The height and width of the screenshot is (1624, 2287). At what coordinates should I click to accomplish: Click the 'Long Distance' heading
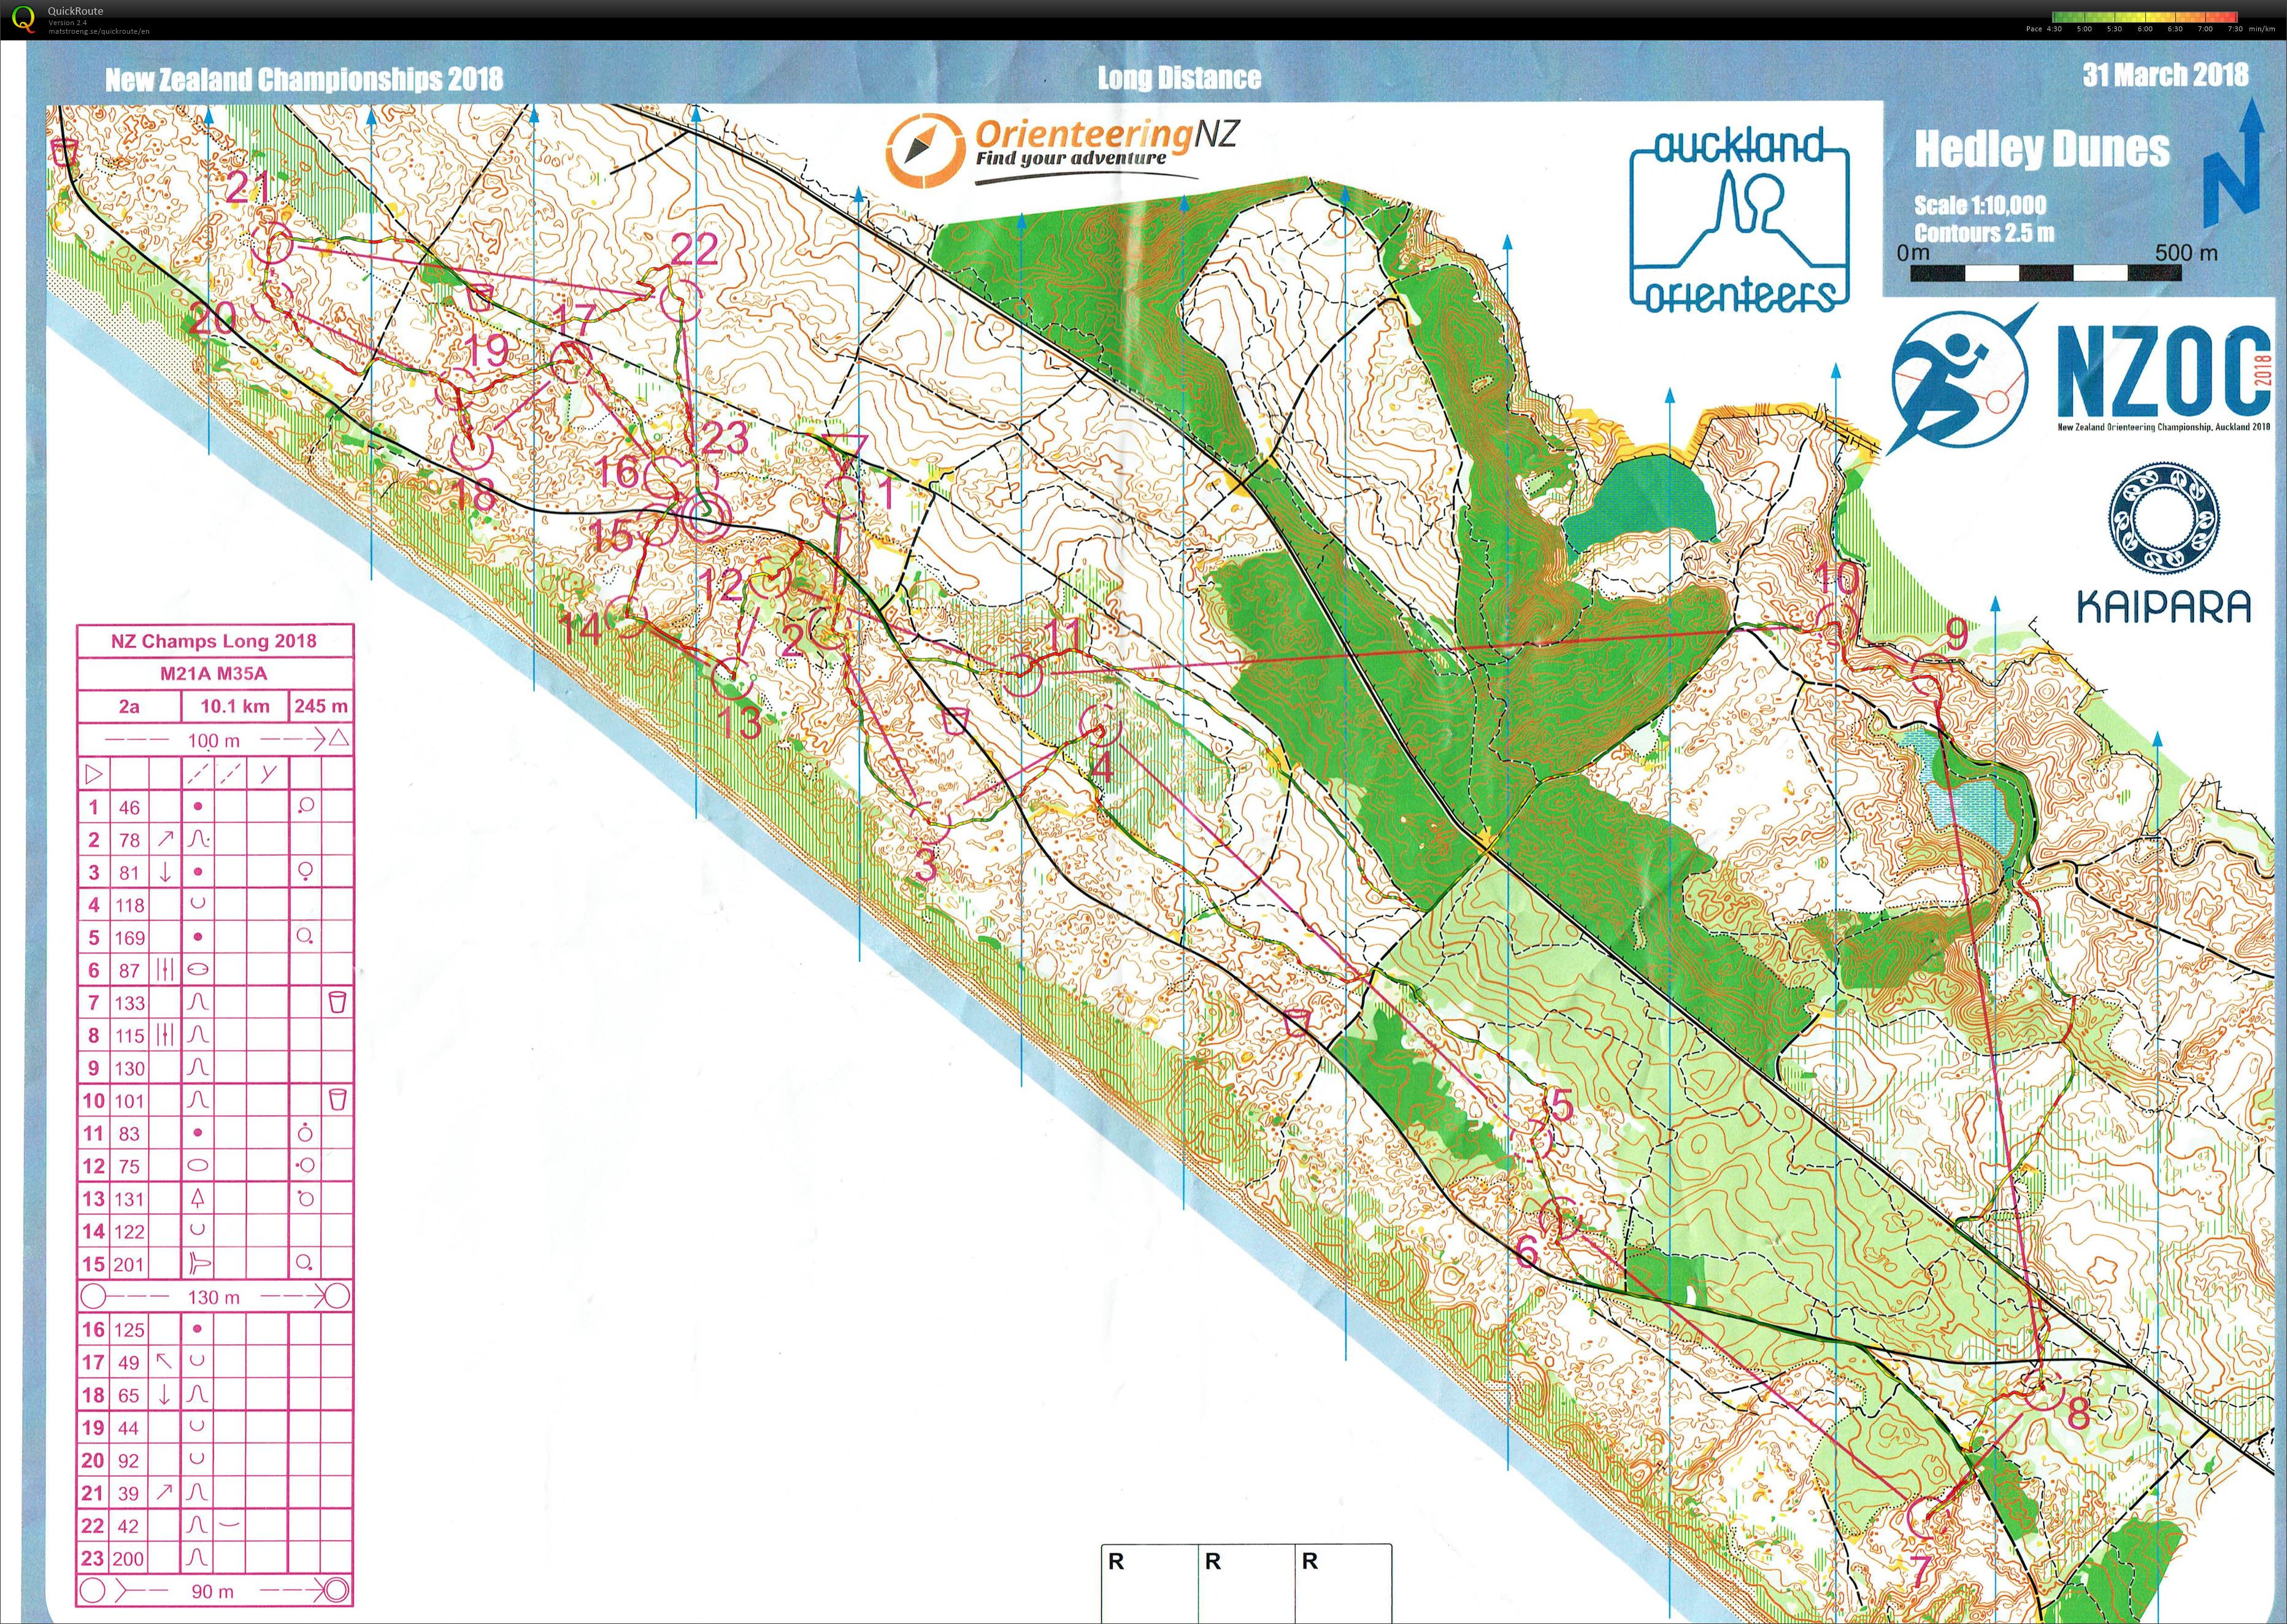(x=1179, y=78)
